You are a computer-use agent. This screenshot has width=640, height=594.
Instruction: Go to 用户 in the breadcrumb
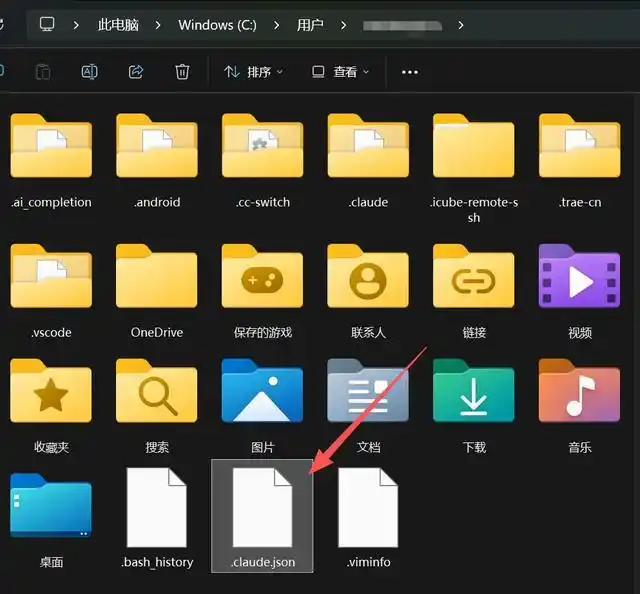tap(310, 25)
